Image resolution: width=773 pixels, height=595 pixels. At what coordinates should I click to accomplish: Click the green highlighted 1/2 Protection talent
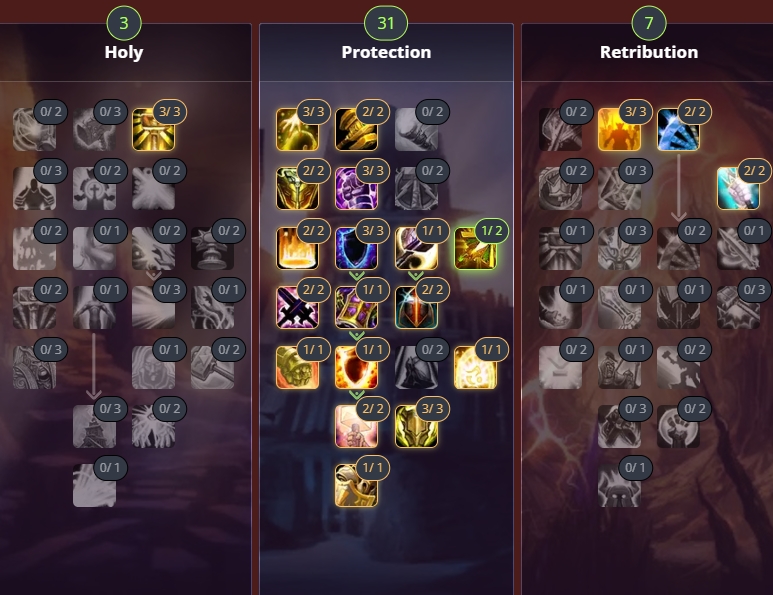coord(475,248)
